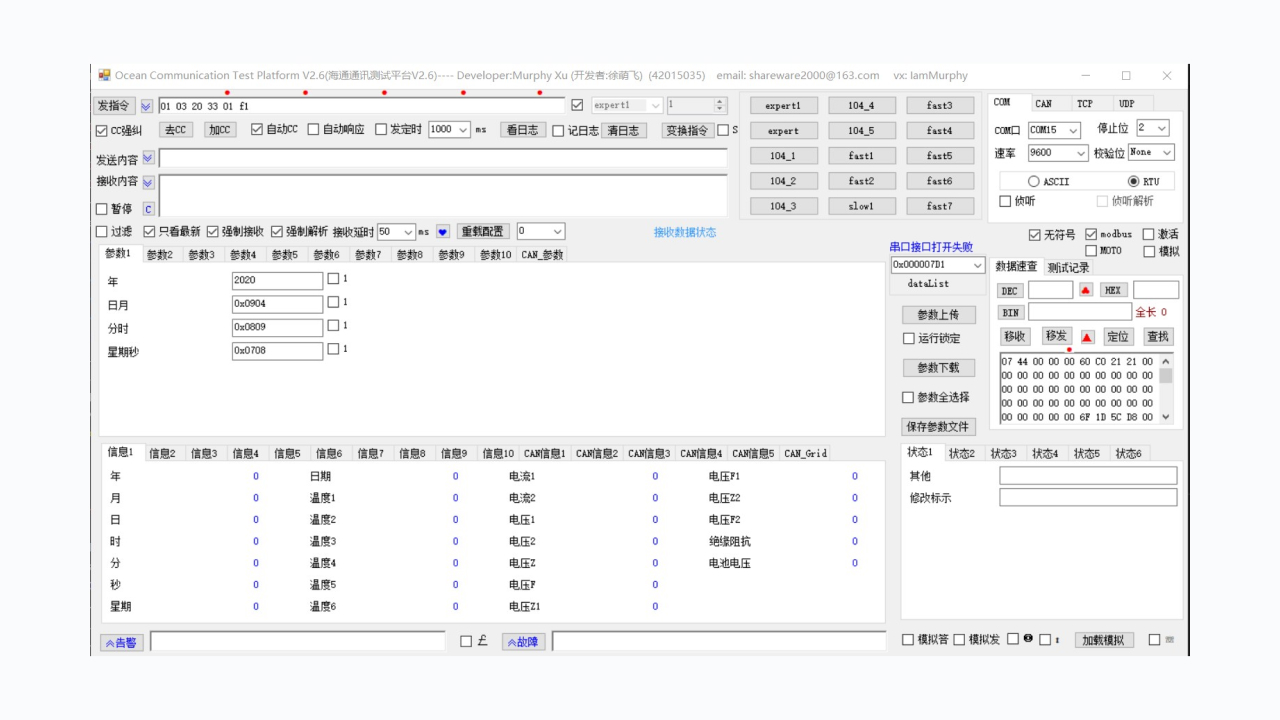This screenshot has height=720, width=1280.
Task: Click the double-chevron icon beside 发送内容
Action: pyautogui.click(x=149, y=158)
